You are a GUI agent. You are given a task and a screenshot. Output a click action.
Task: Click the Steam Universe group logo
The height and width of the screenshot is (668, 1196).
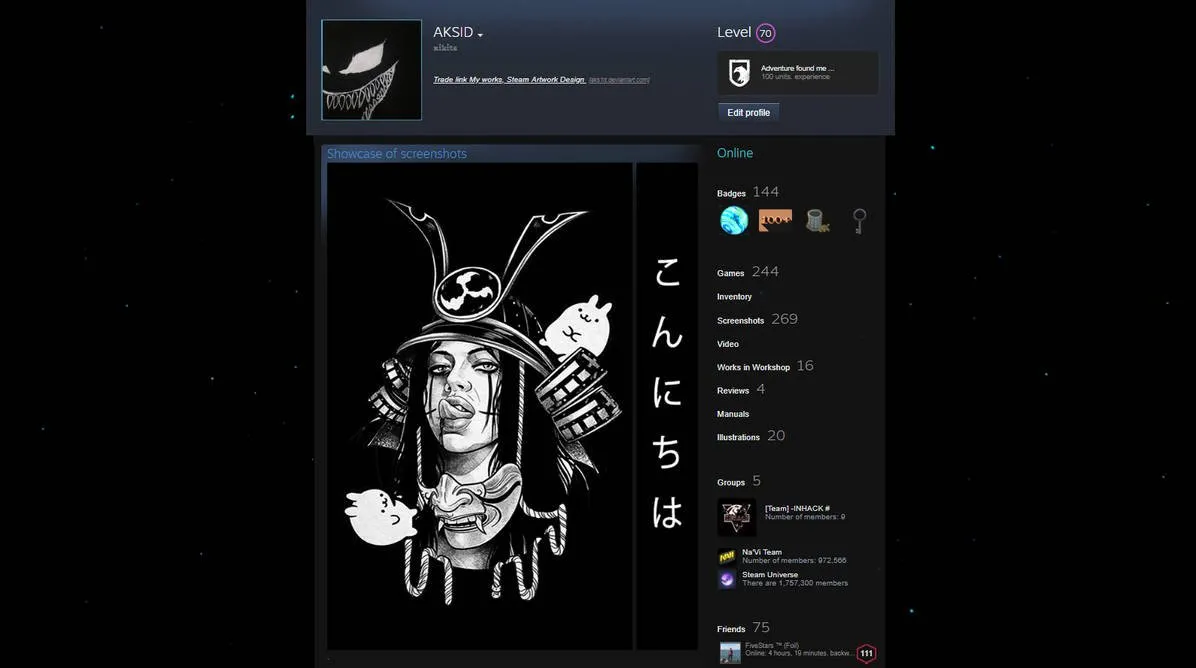point(726,580)
